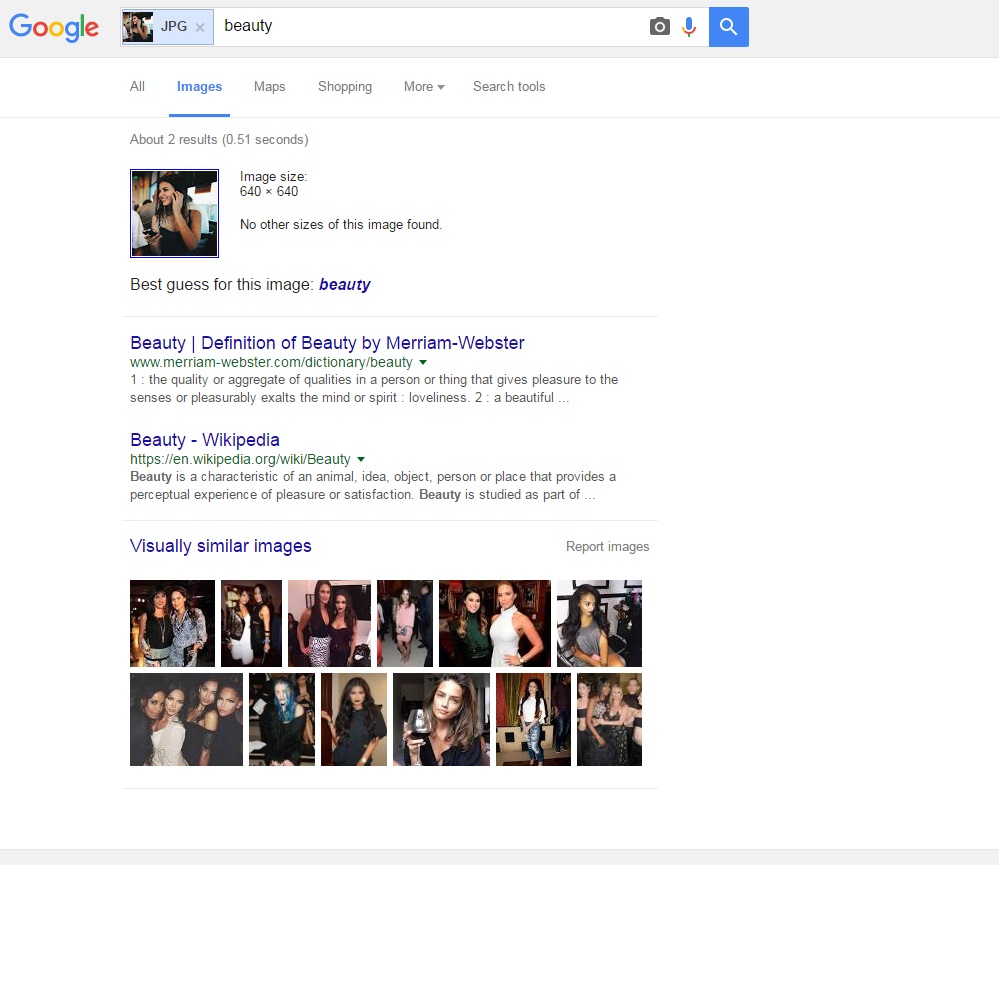Open the uploaded 640 × 640 image preview
1001x1002 pixels.
175,213
